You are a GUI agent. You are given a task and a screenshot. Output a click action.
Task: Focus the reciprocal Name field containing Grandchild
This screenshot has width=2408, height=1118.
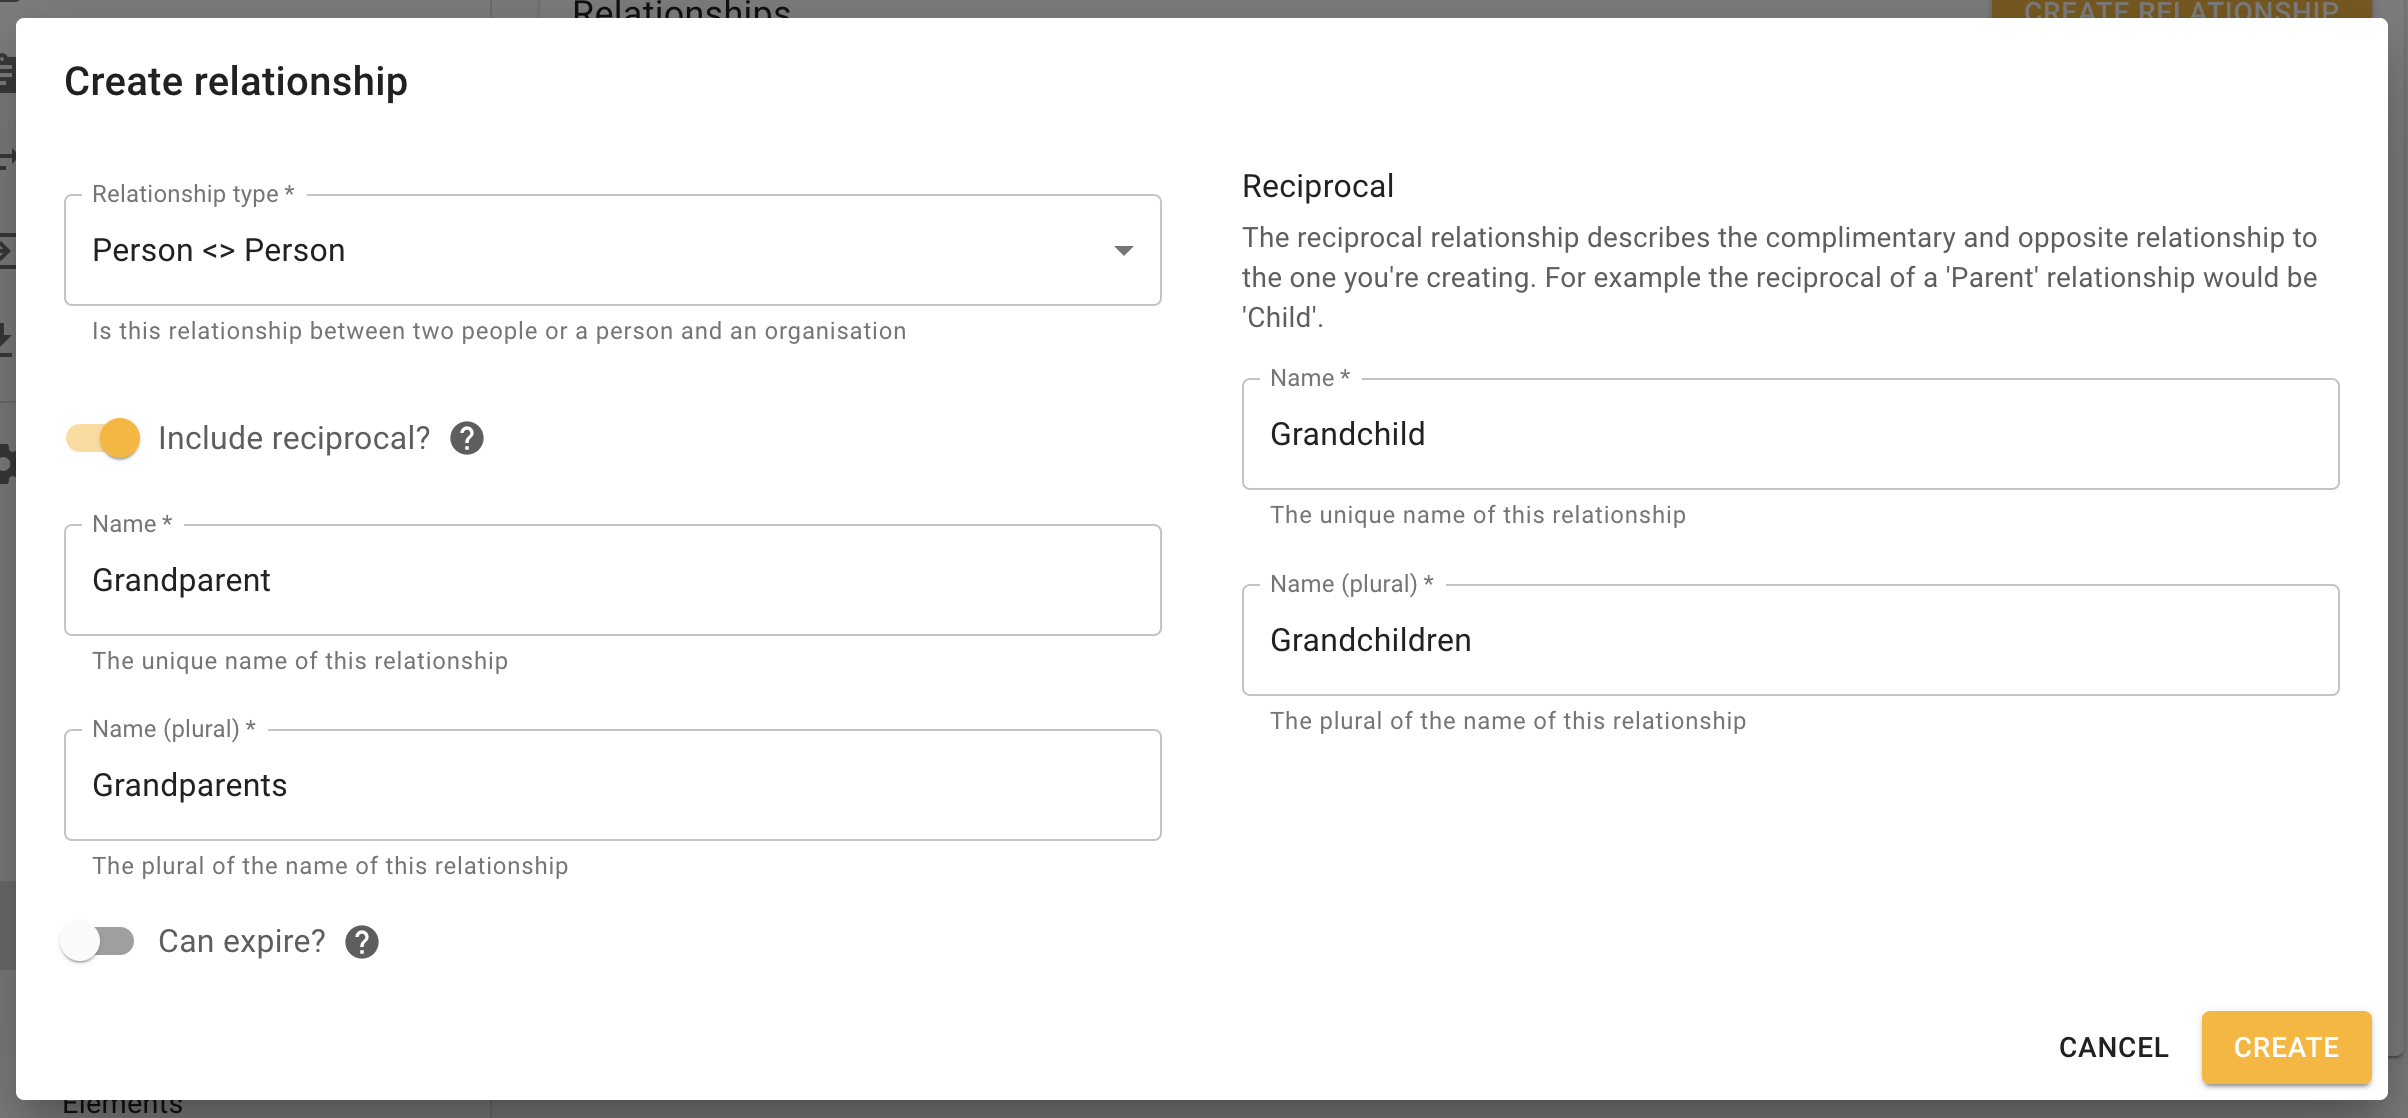[1790, 434]
